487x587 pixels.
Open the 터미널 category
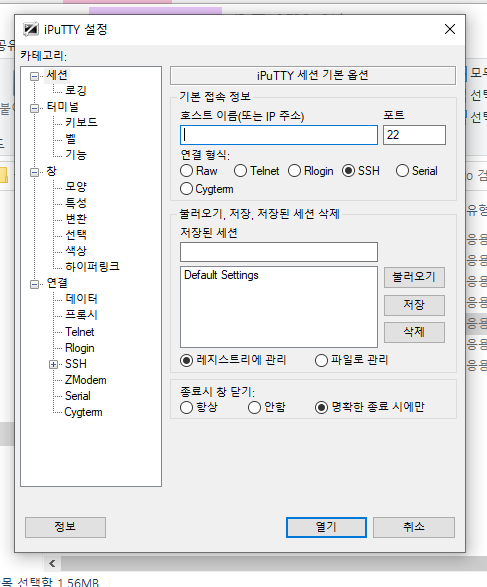(x=63, y=107)
